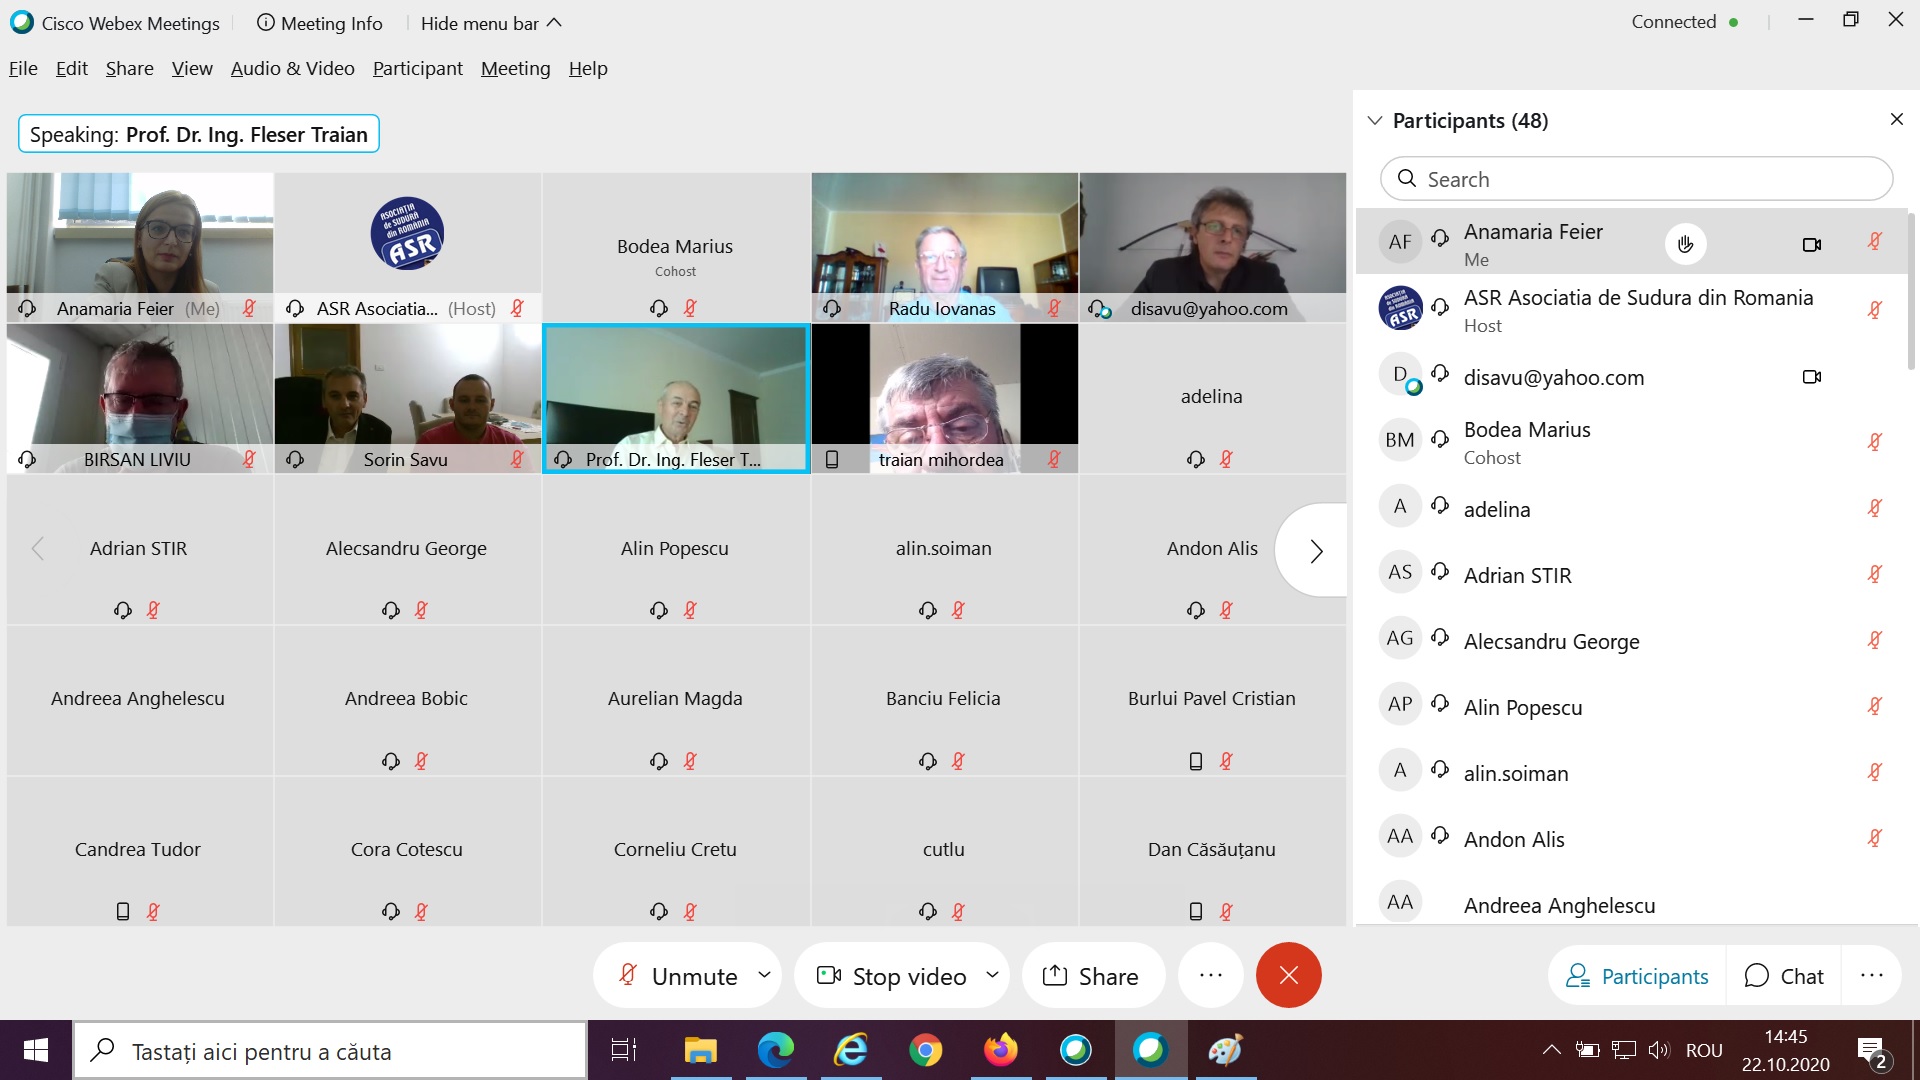
Task: Toggle the Stop video button
Action: [893, 975]
